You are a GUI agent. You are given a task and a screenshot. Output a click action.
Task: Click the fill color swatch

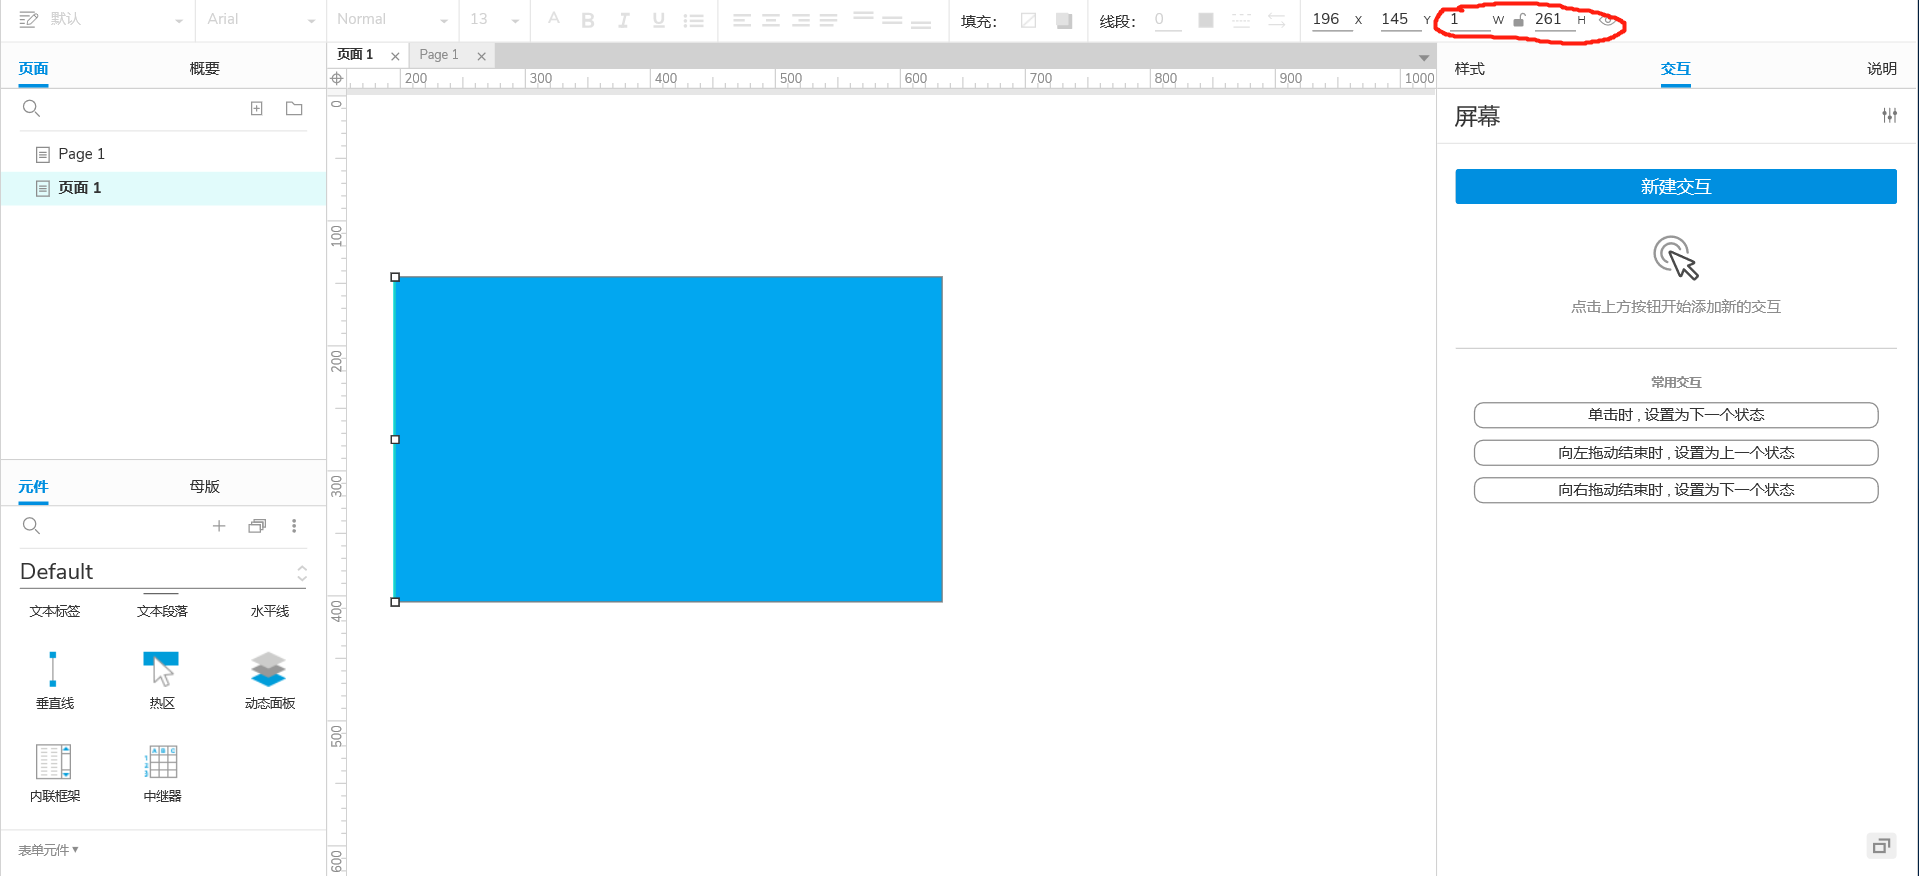click(x=1028, y=20)
